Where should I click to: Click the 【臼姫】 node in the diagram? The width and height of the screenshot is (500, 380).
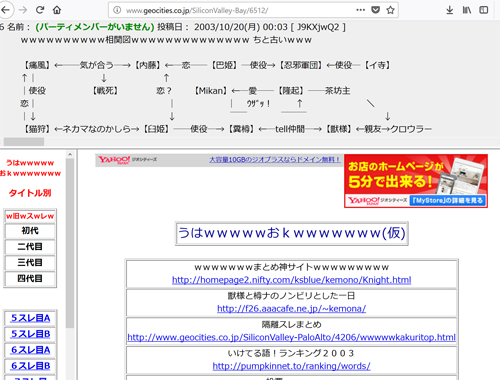pyautogui.click(x=157, y=129)
